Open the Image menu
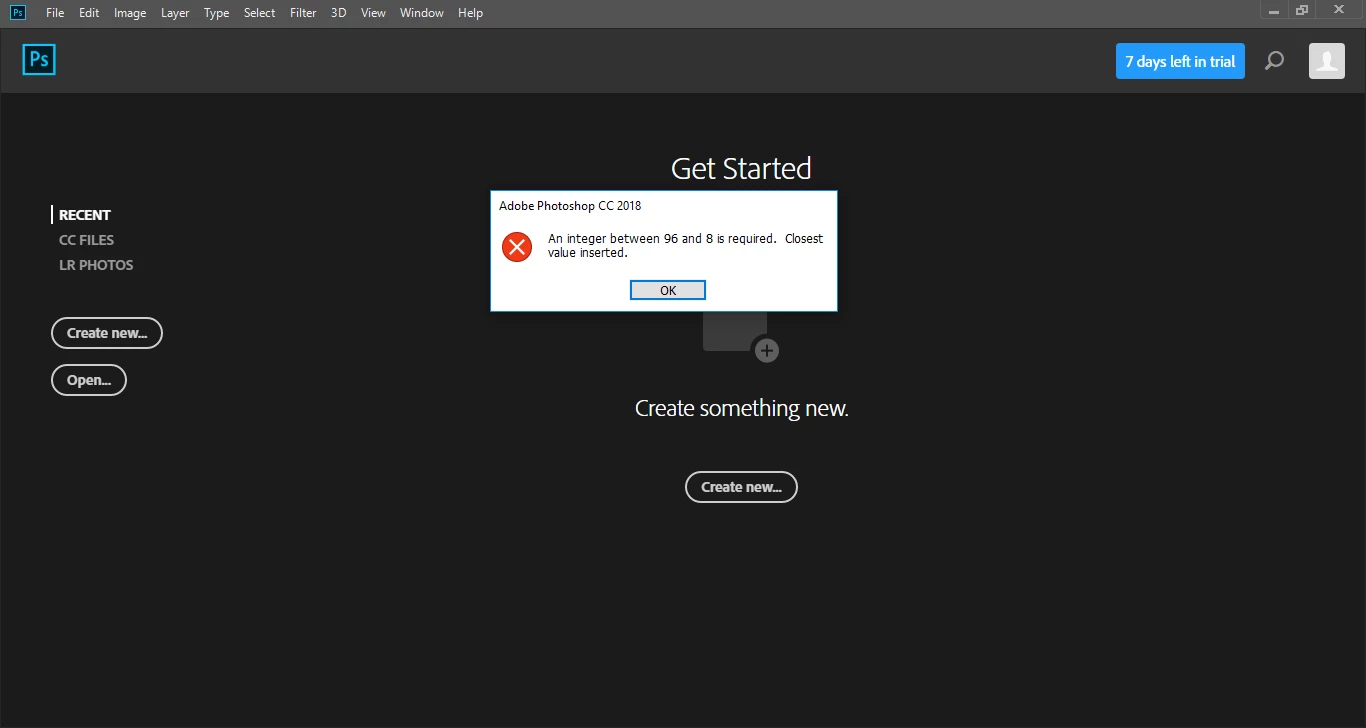 (x=130, y=13)
